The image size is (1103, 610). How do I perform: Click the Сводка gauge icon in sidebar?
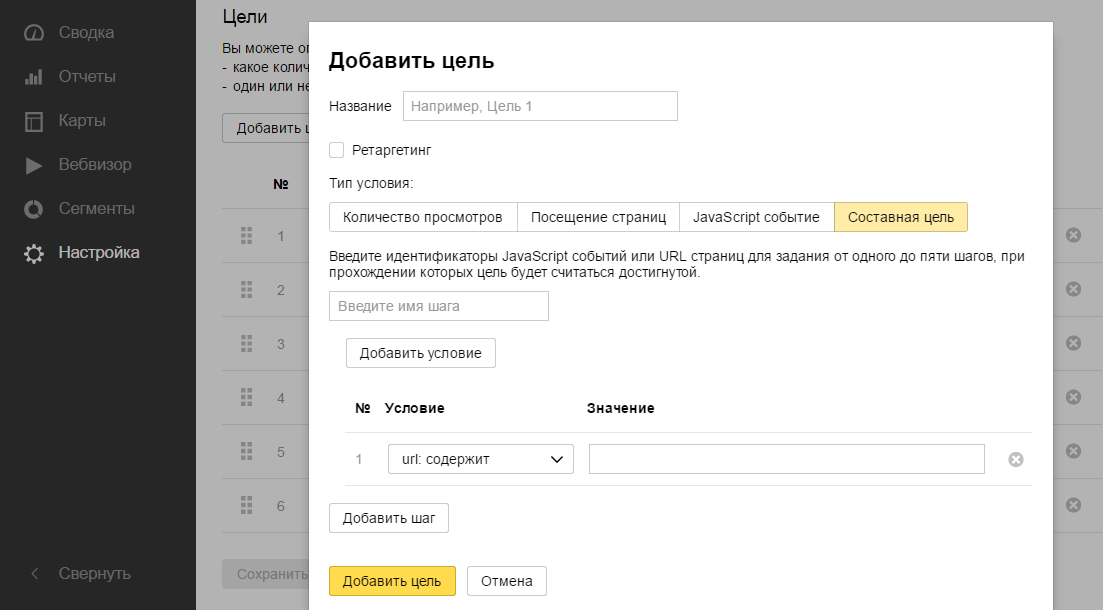click(x=34, y=33)
